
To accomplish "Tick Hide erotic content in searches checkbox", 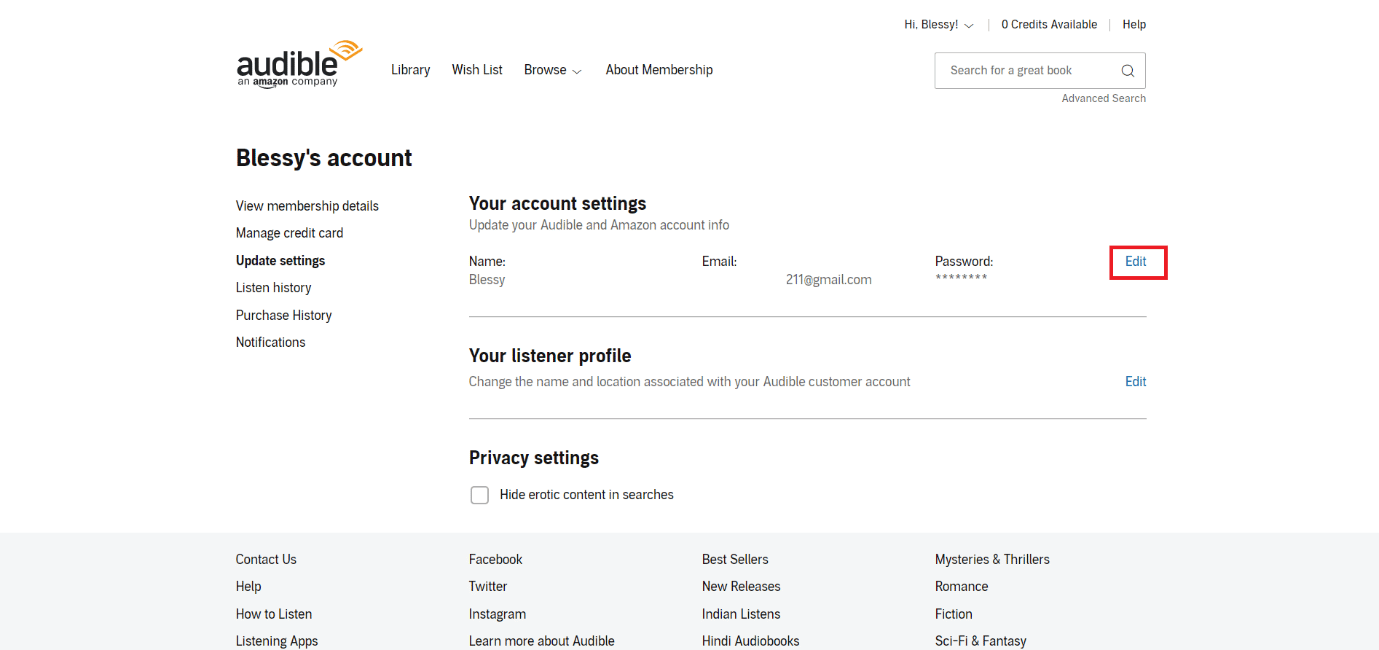I will coord(480,495).
